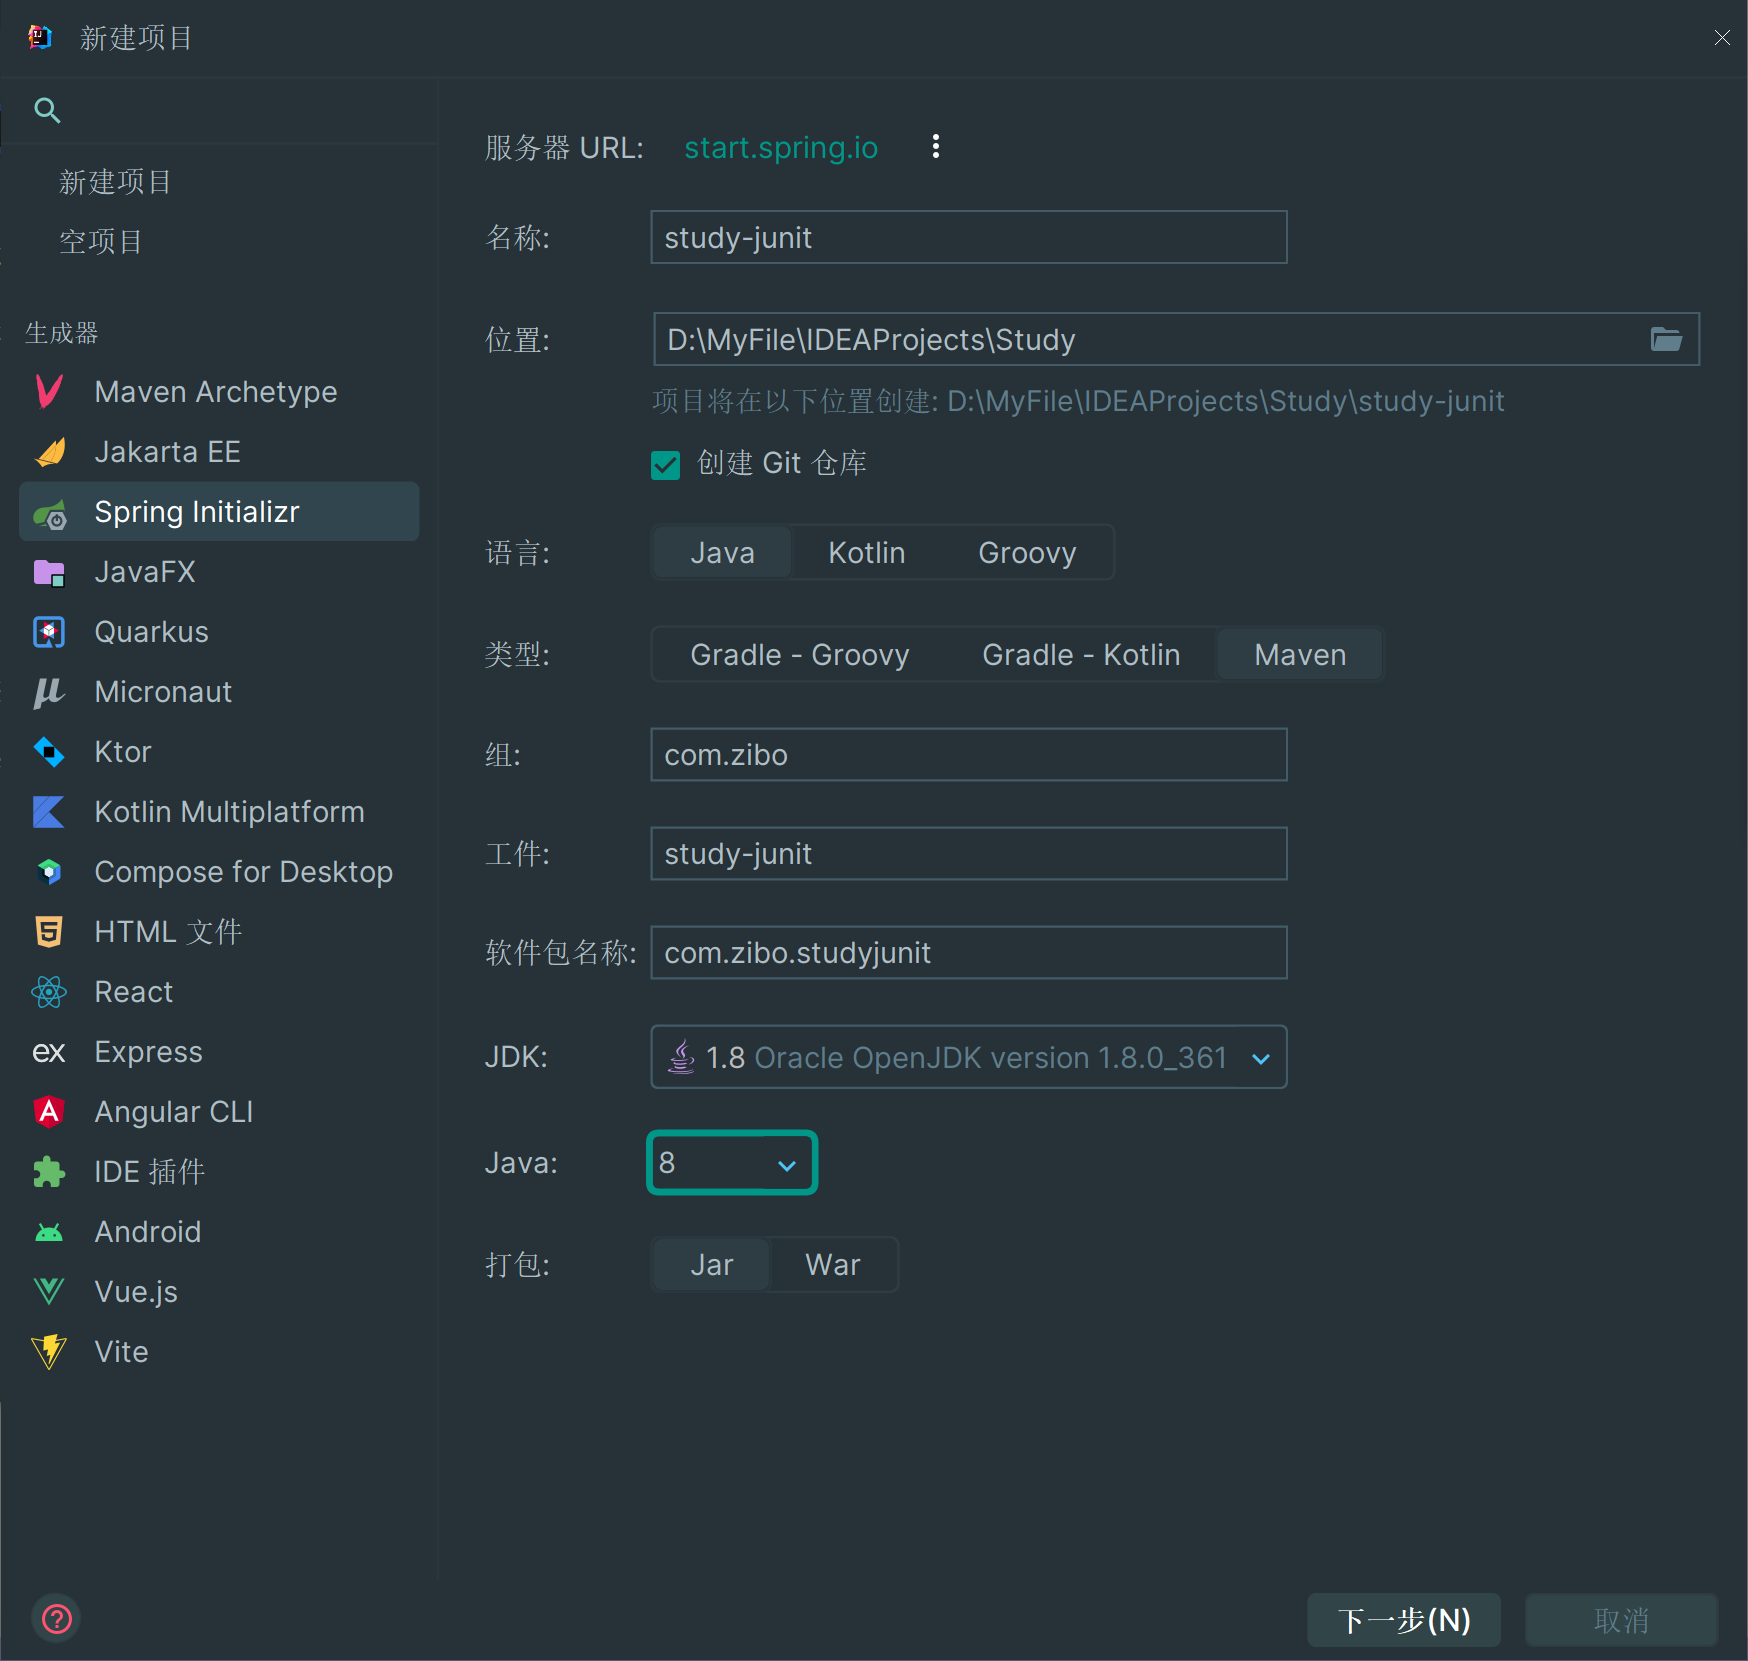Select the Ktor generator label

click(x=123, y=752)
